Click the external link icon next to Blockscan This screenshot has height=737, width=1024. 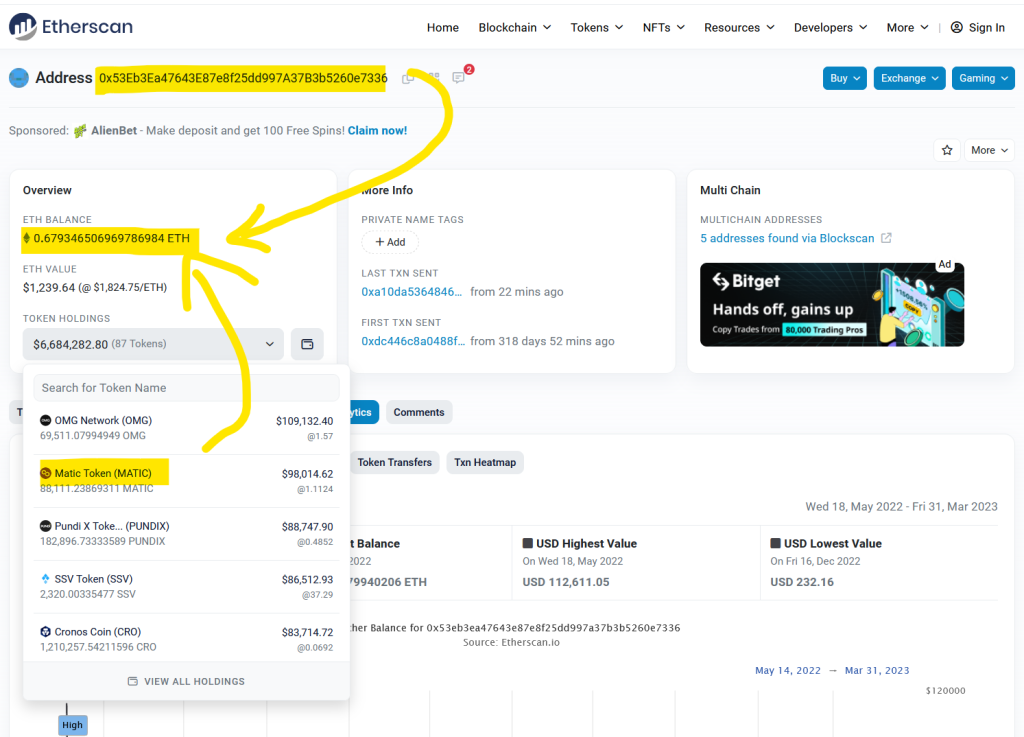pyautogui.click(x=886, y=238)
